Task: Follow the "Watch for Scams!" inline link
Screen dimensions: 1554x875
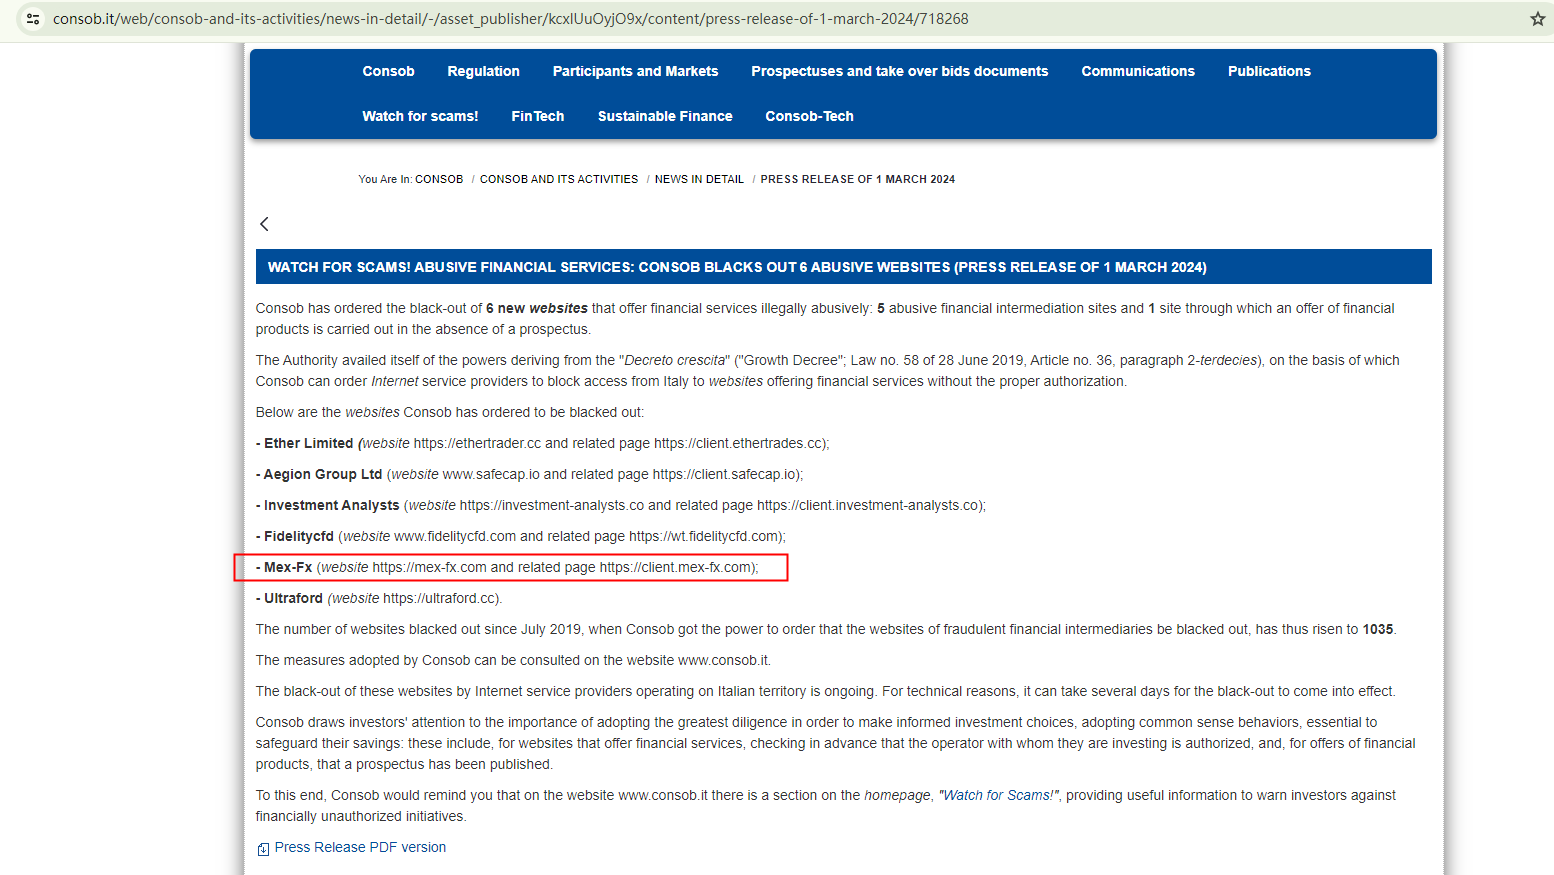Action: pyautogui.click(x=999, y=795)
